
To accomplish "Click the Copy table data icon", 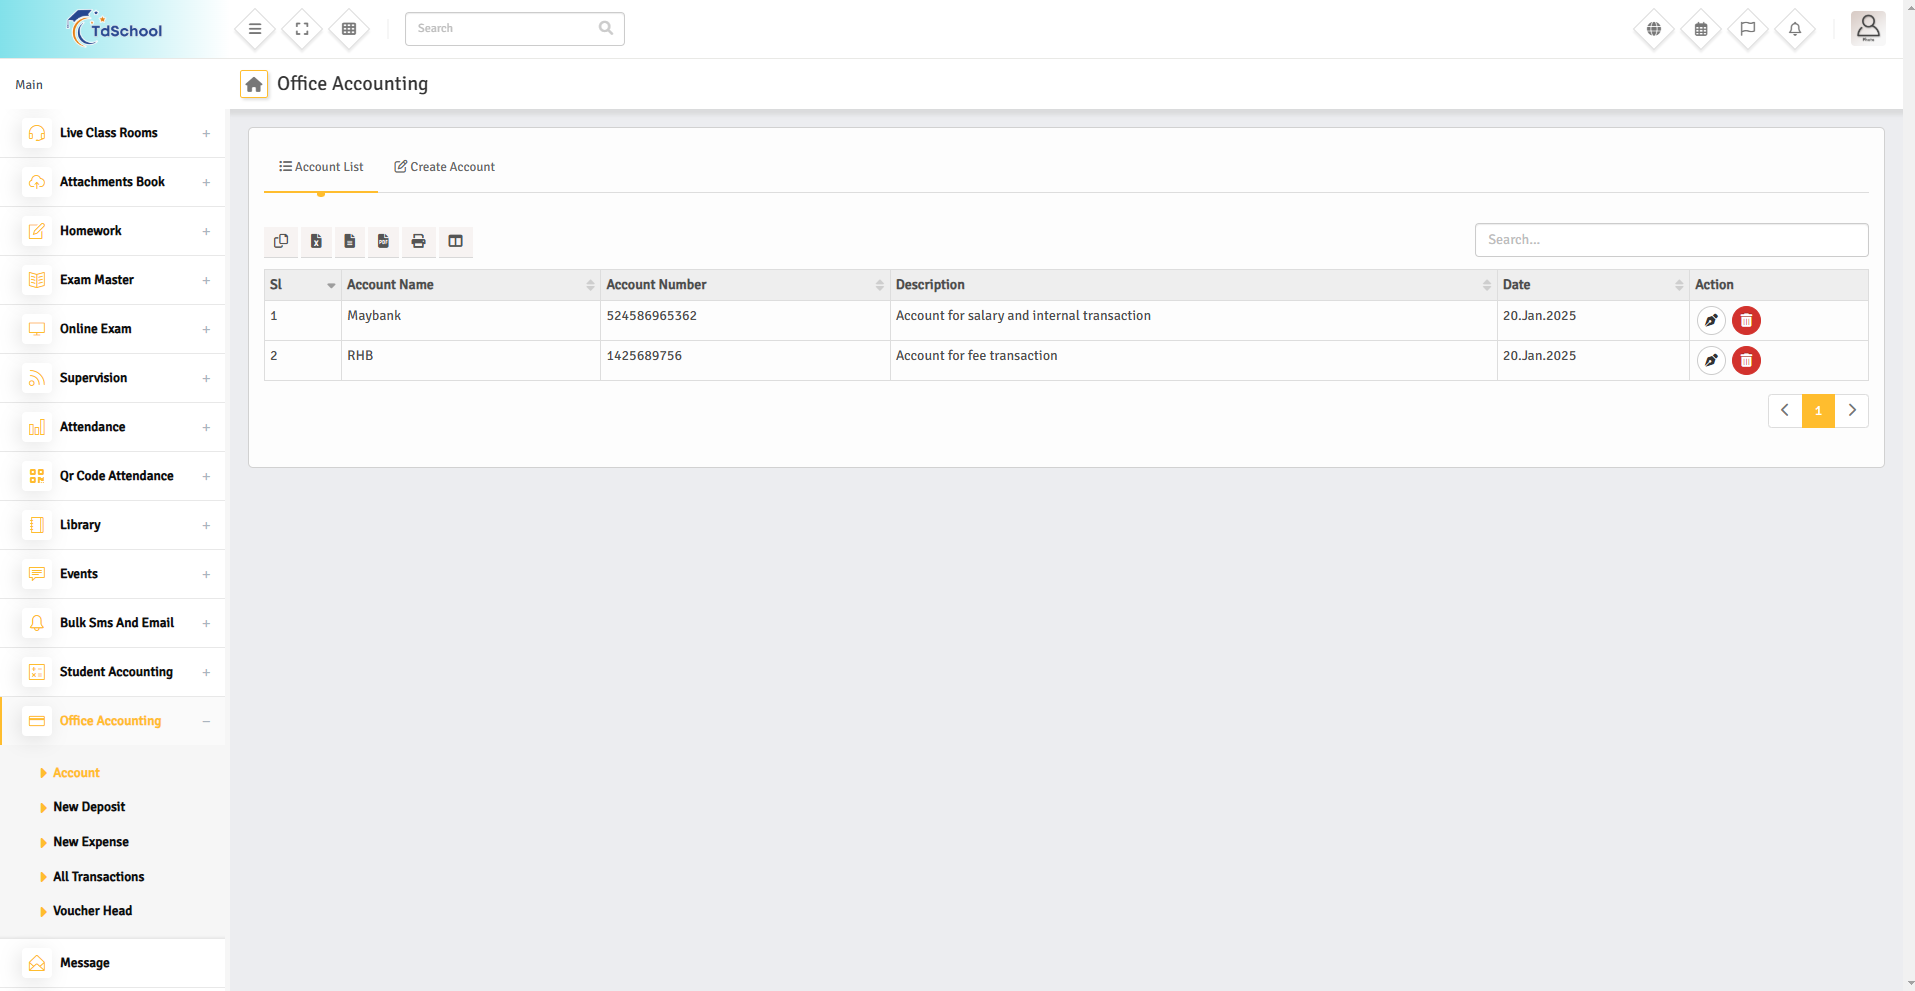I will 281,241.
